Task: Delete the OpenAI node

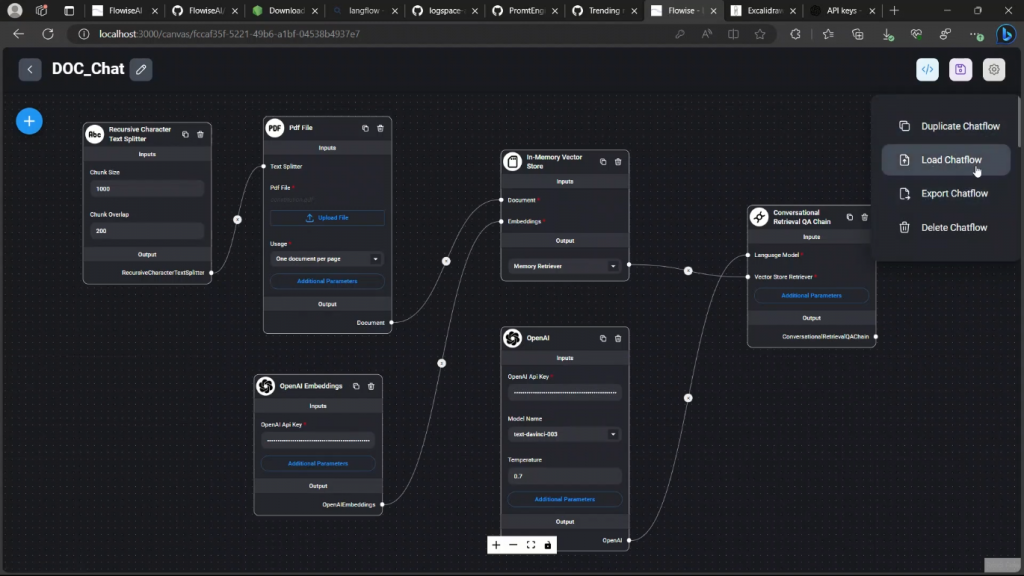Action: (618, 338)
